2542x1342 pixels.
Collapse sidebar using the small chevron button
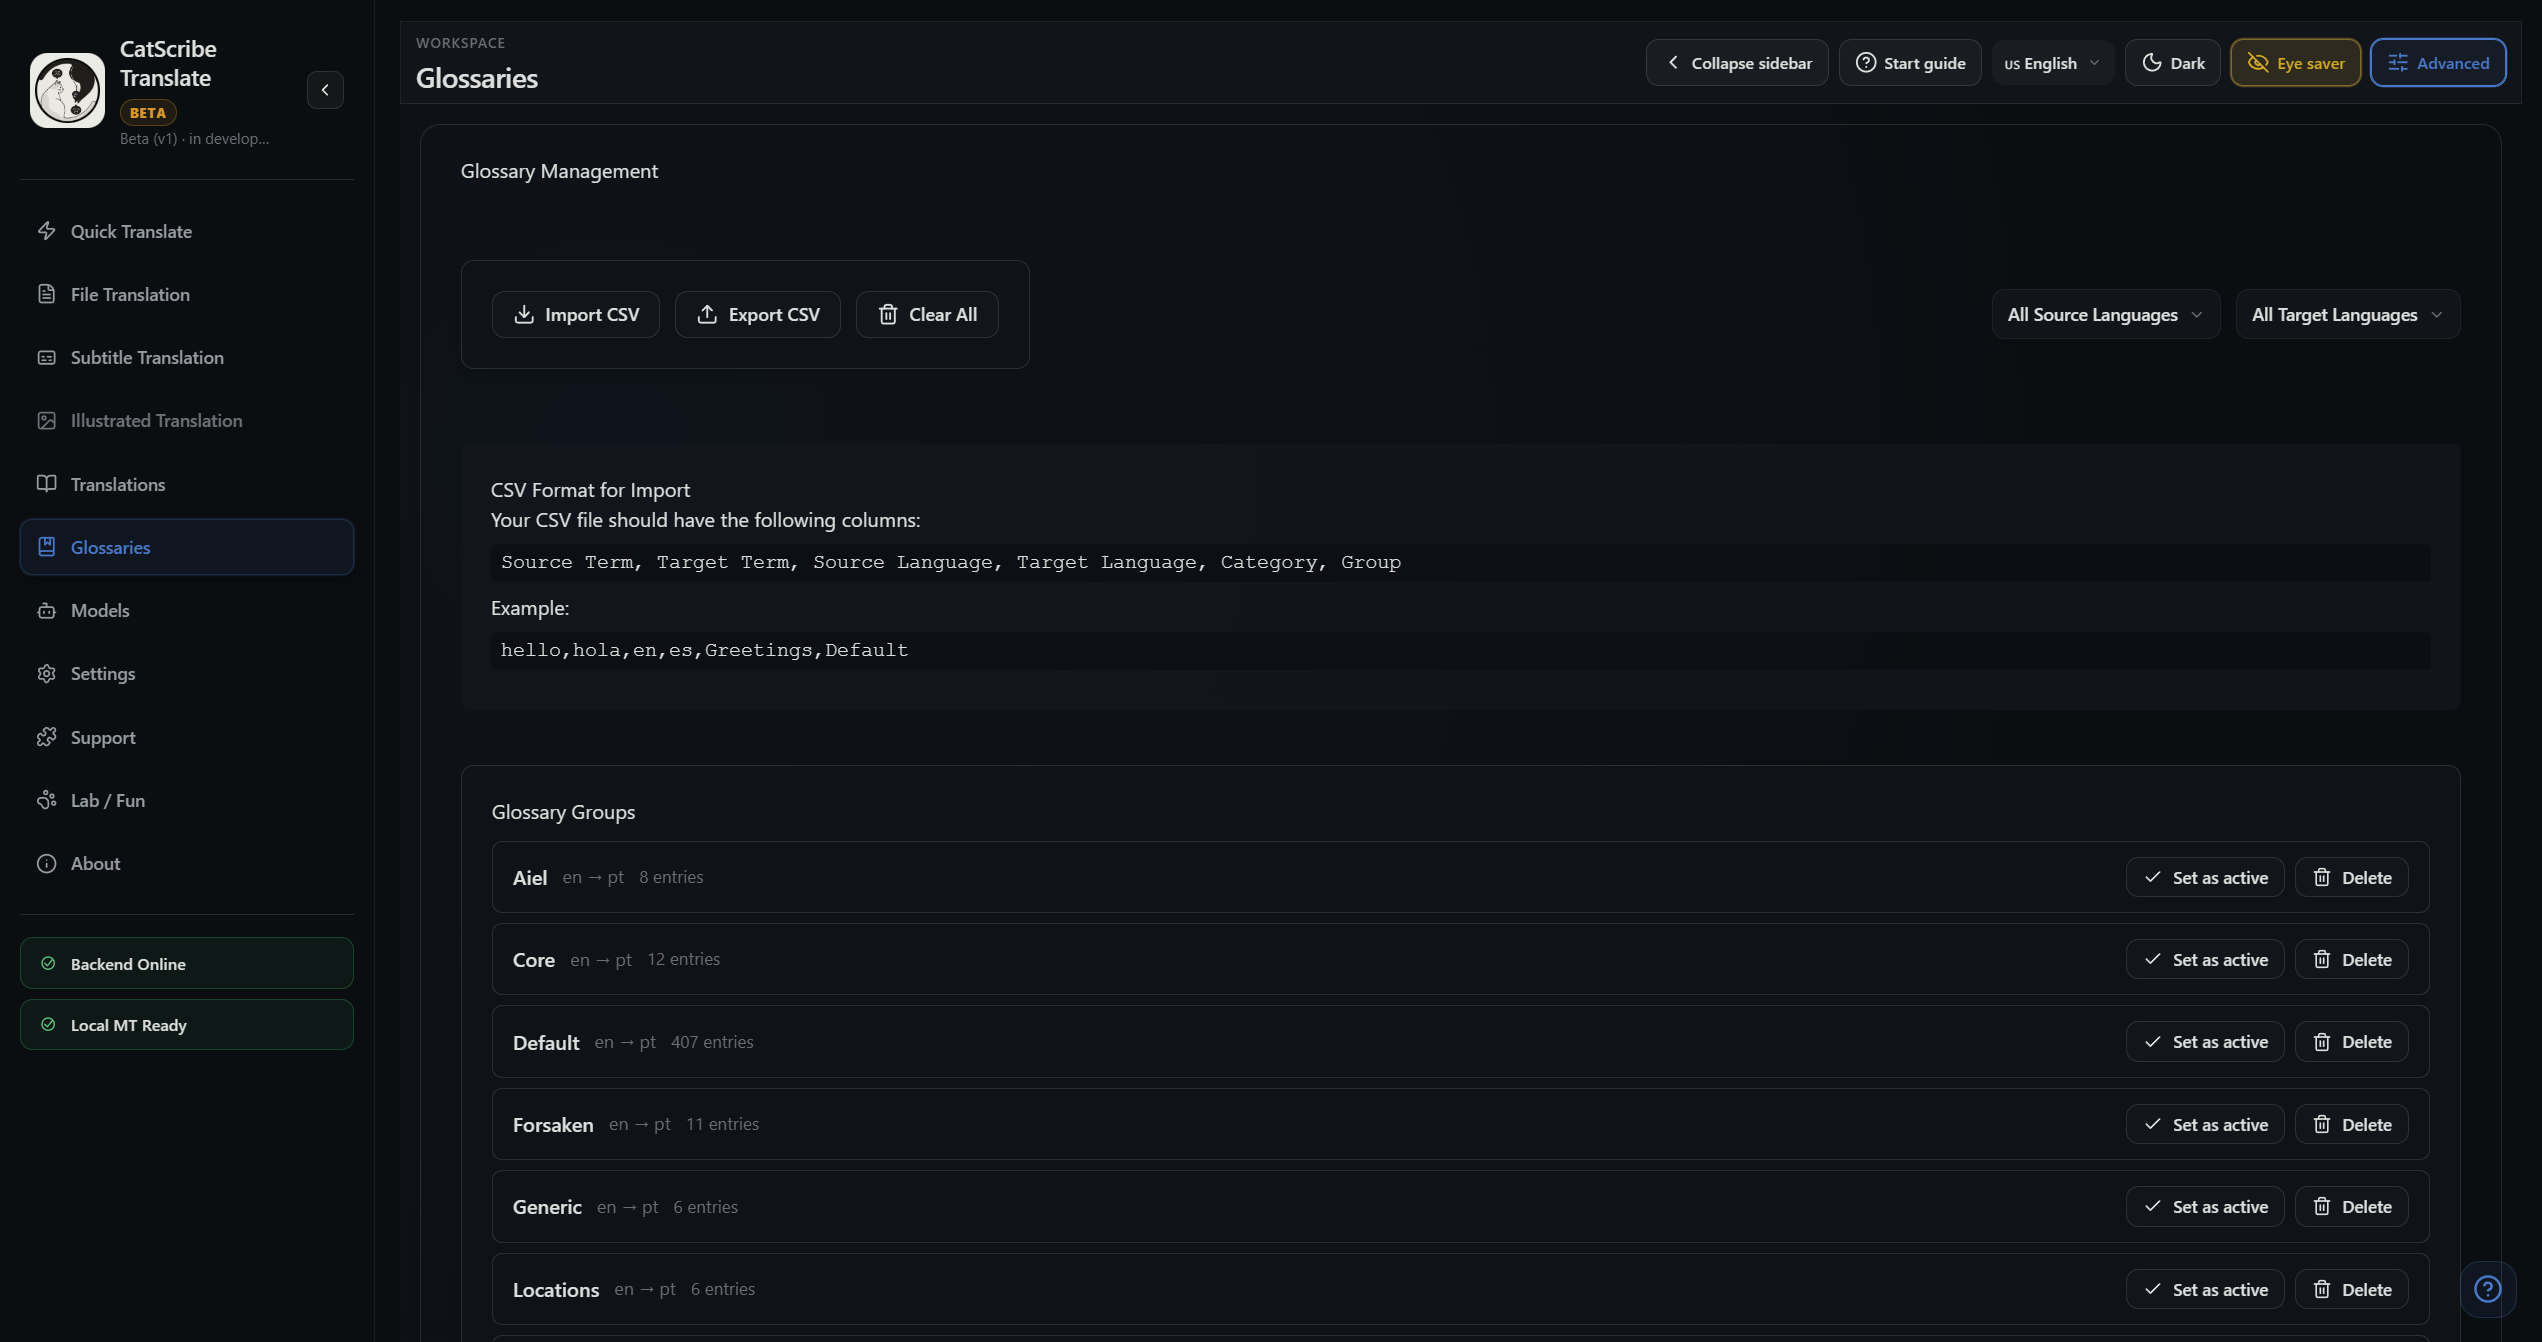325,90
